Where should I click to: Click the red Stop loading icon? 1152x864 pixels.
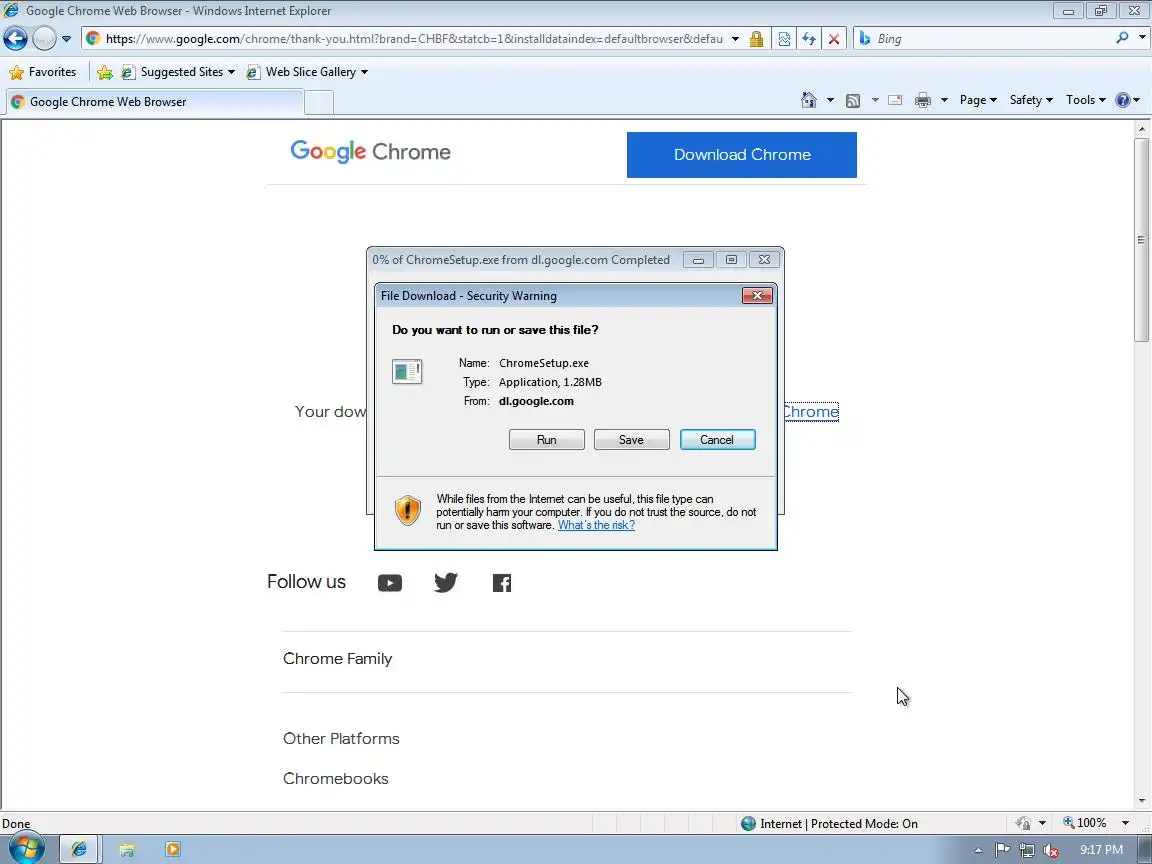(834, 39)
